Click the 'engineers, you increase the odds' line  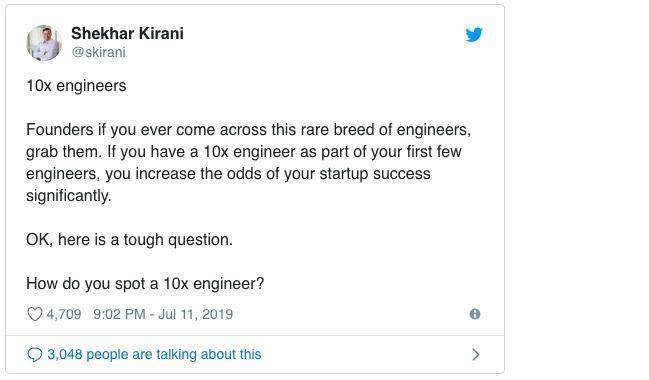click(x=228, y=174)
